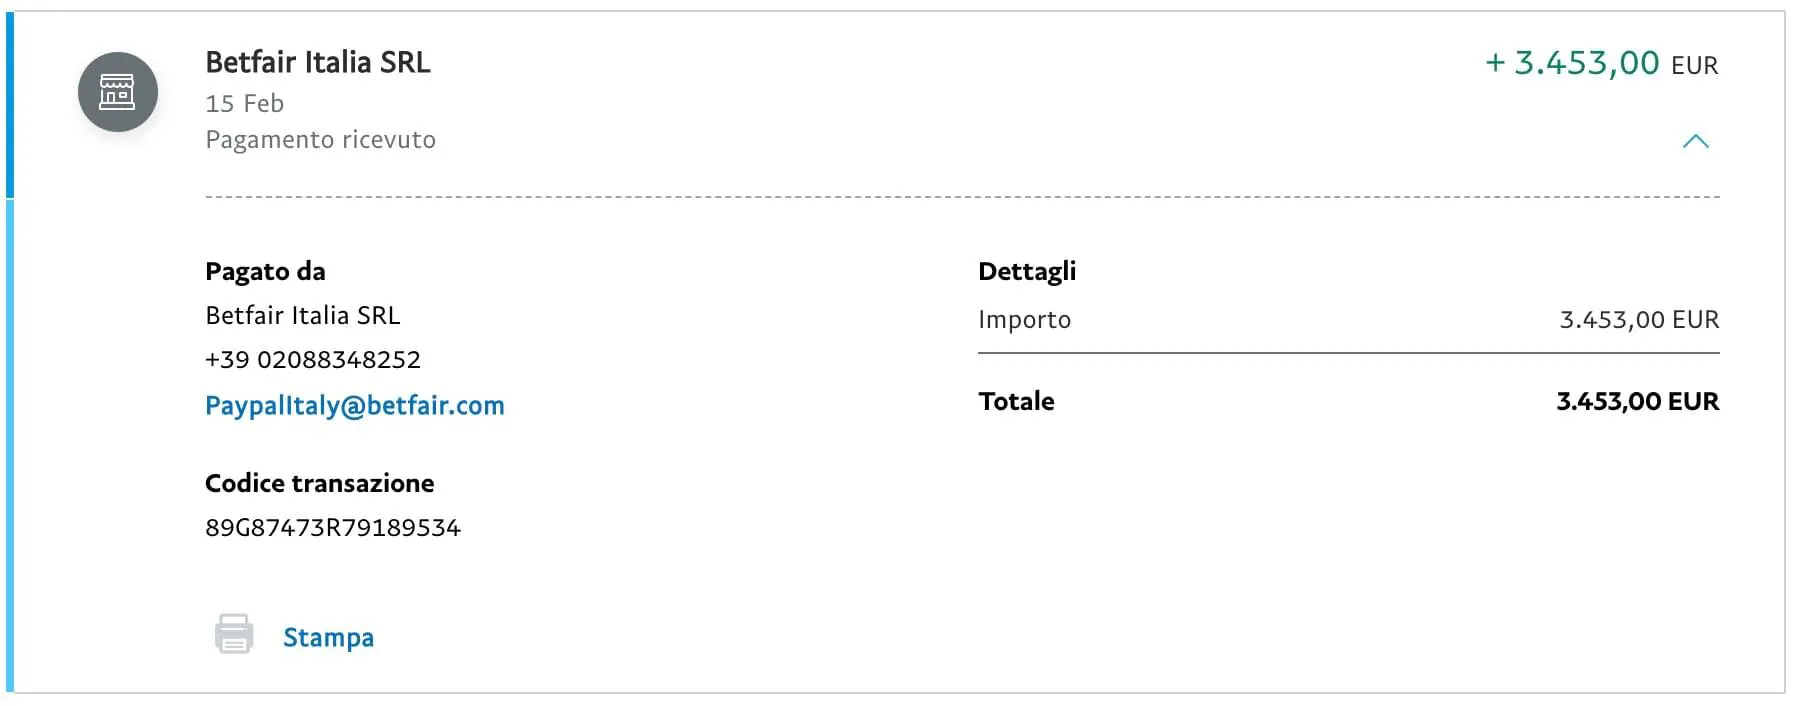Click the Totale amount 3.453,00 EUR

pyautogui.click(x=1637, y=401)
